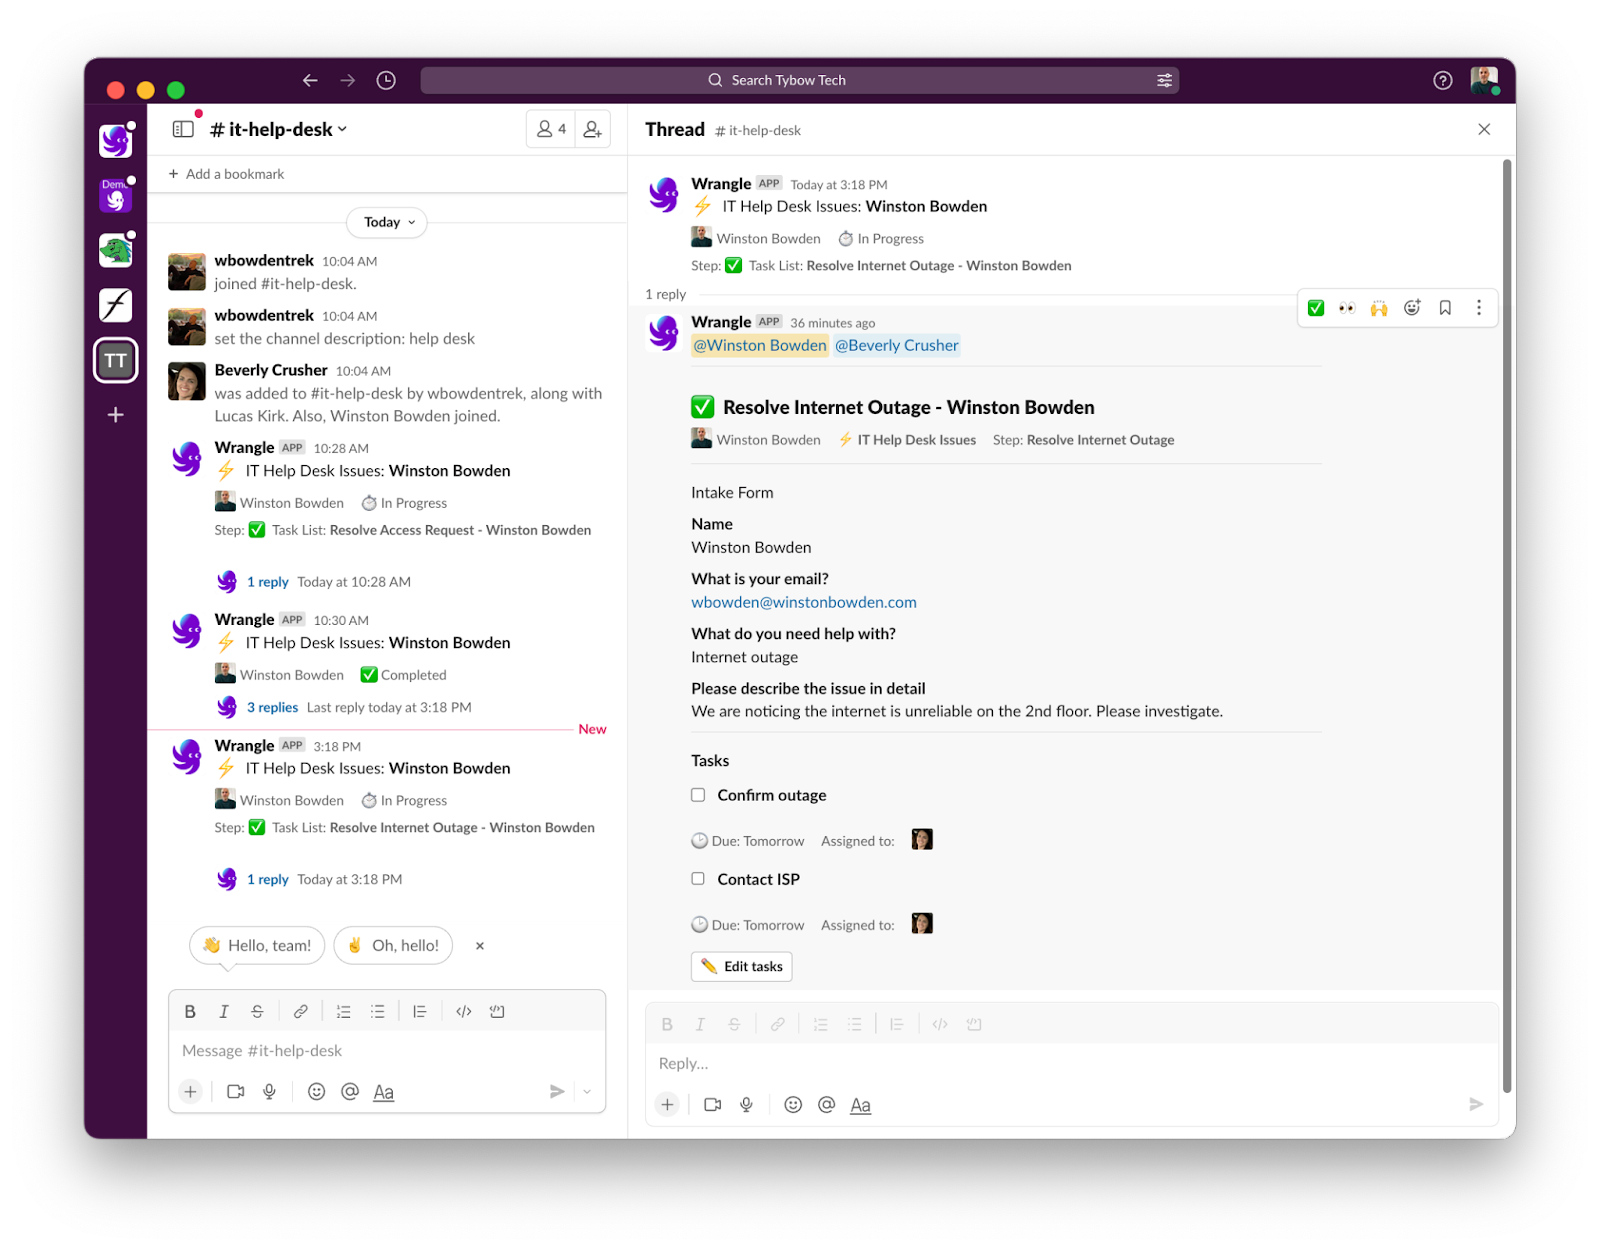The height and width of the screenshot is (1250, 1600).
Task: Click the @Winston Bowden mention
Action: [x=760, y=345]
